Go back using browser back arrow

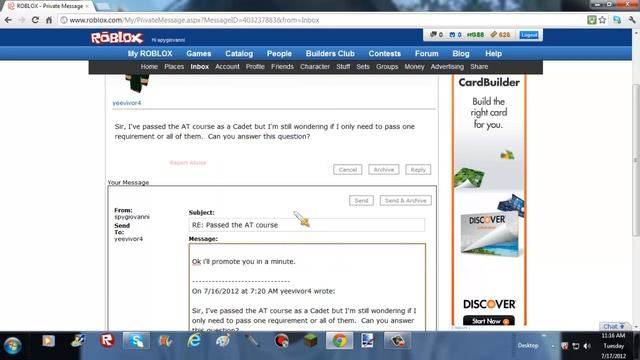[8, 20]
